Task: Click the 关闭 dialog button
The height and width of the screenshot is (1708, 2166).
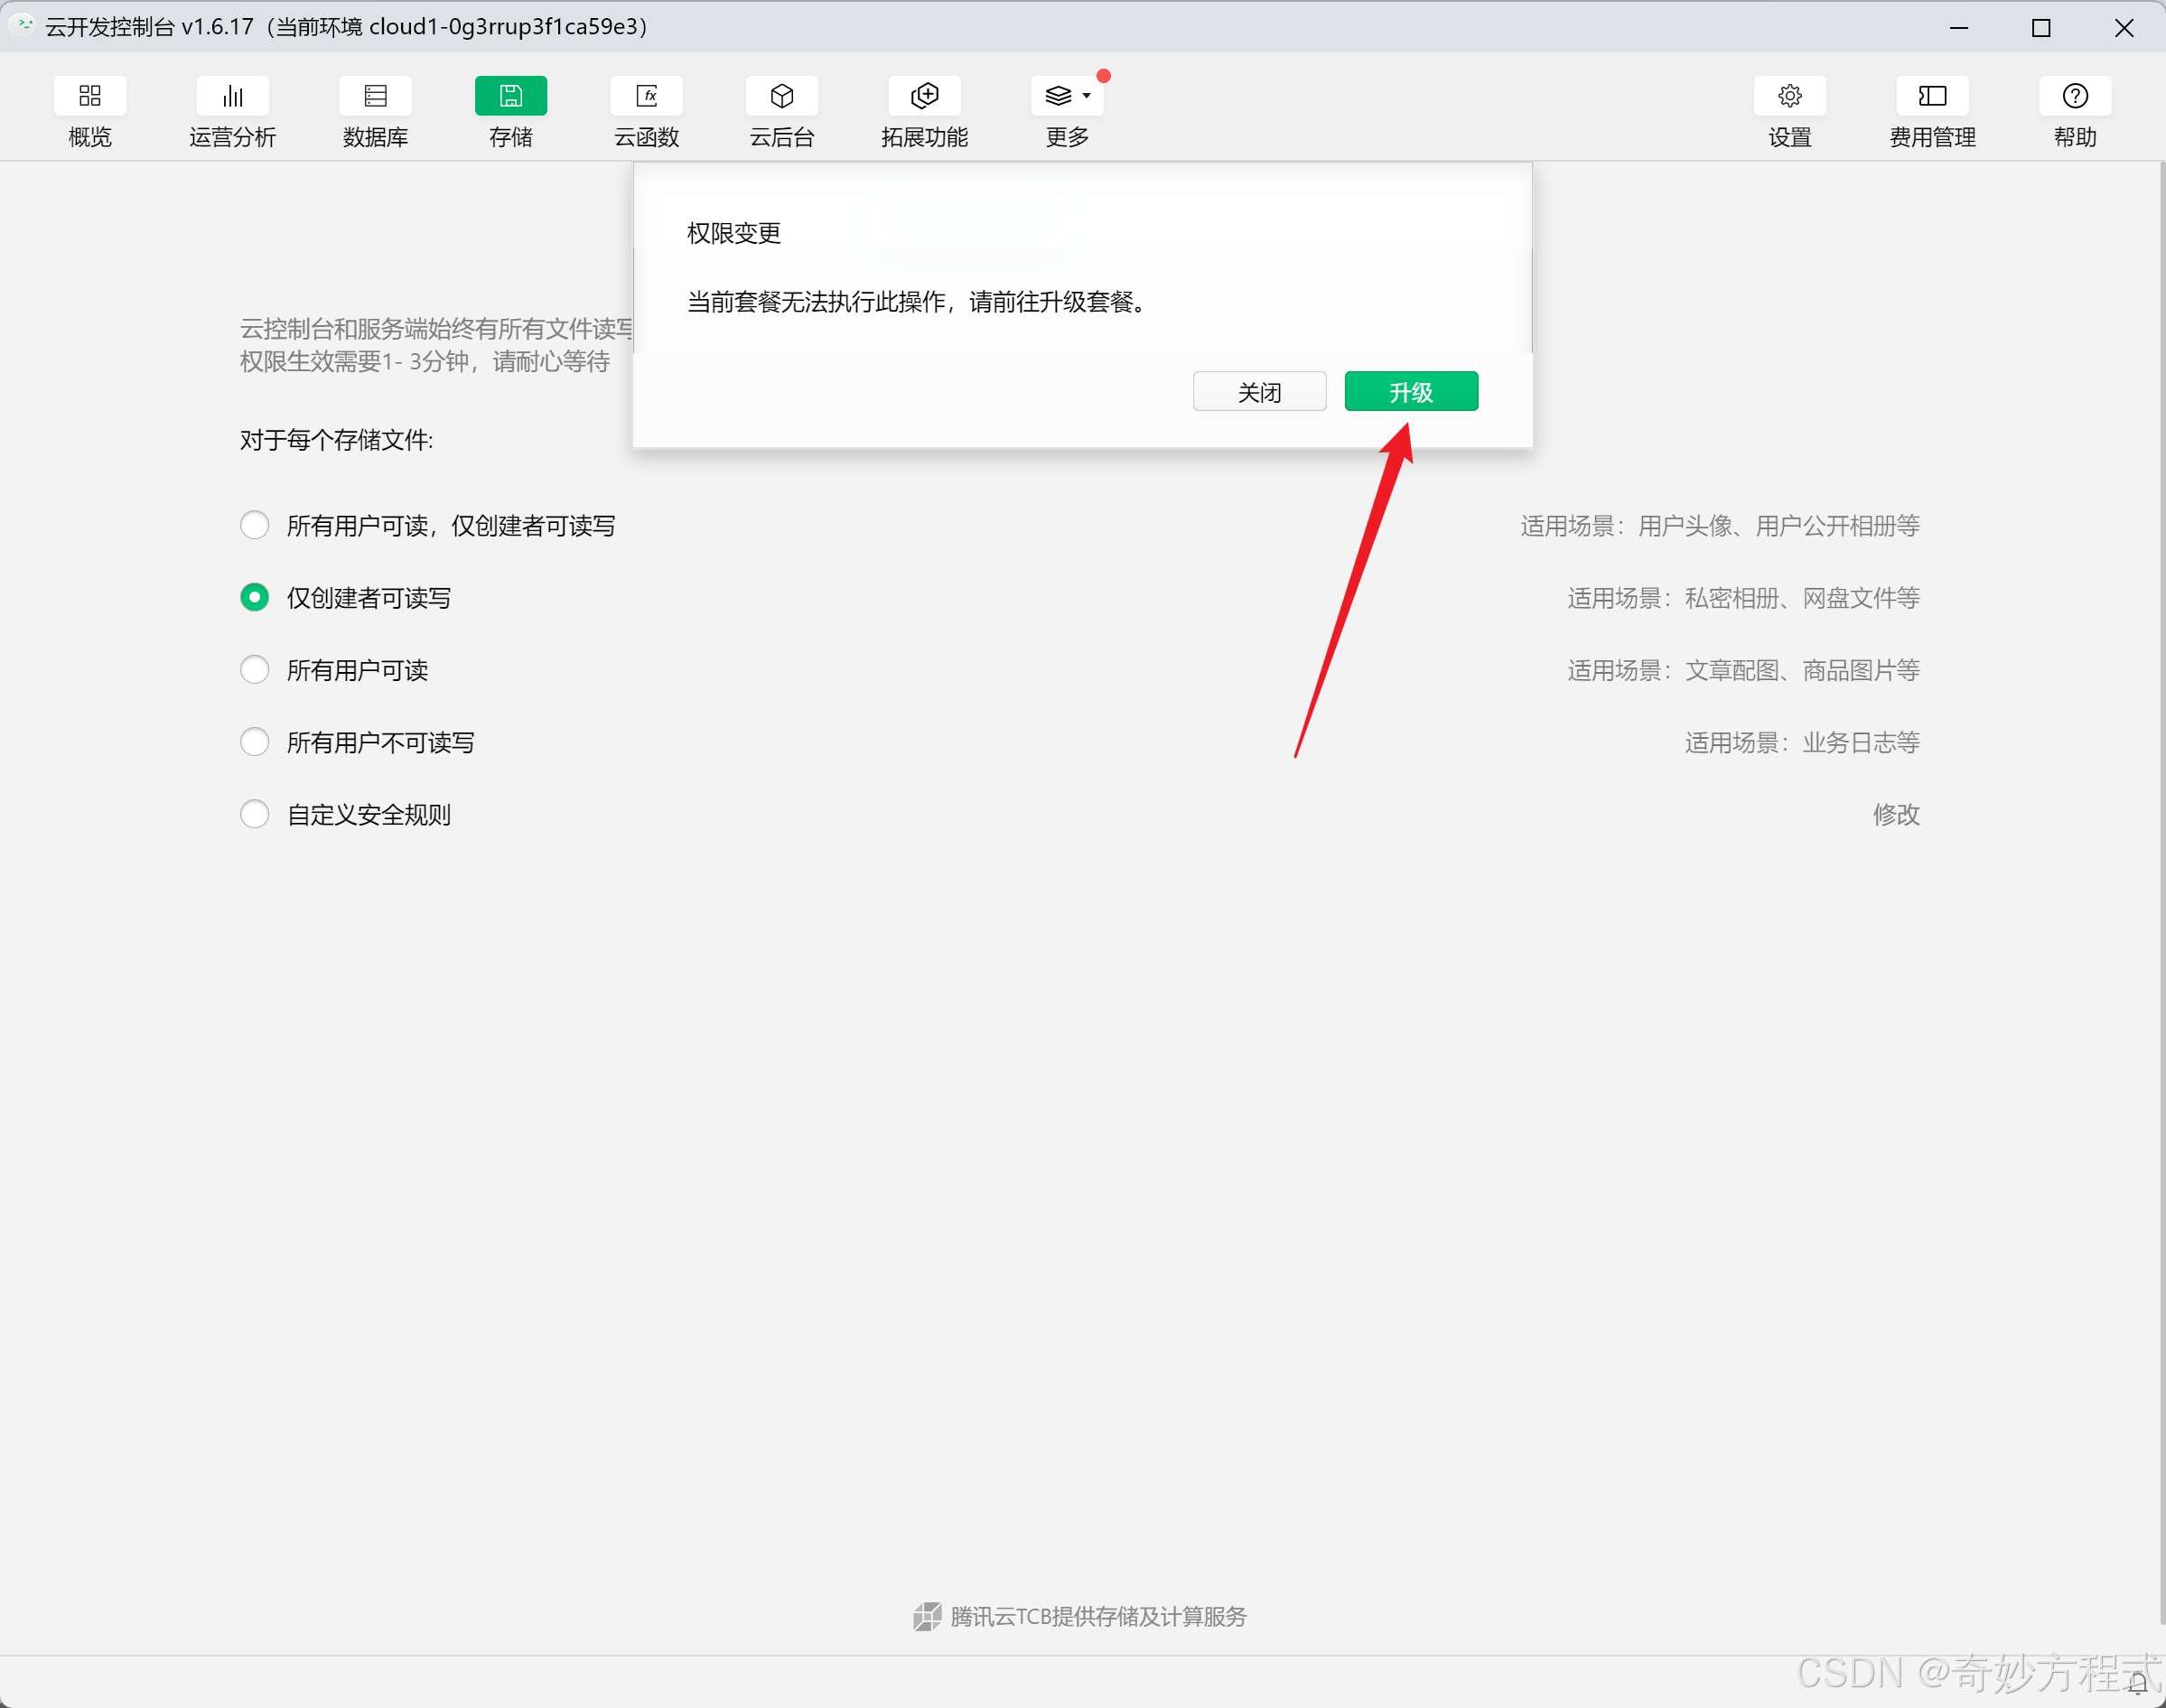Action: pyautogui.click(x=1259, y=392)
